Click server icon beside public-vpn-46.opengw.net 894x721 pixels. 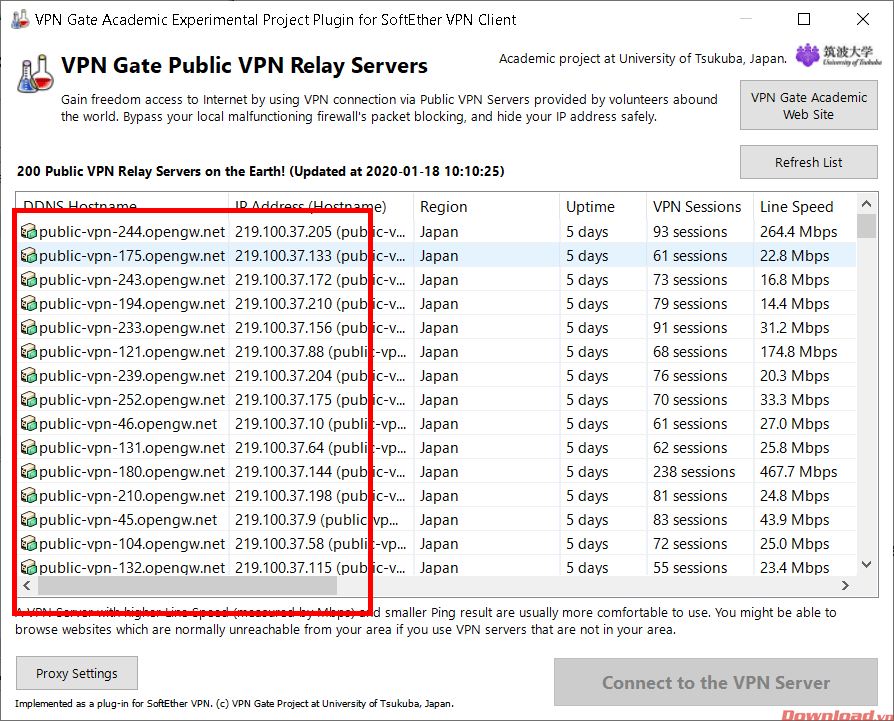click(x=29, y=423)
